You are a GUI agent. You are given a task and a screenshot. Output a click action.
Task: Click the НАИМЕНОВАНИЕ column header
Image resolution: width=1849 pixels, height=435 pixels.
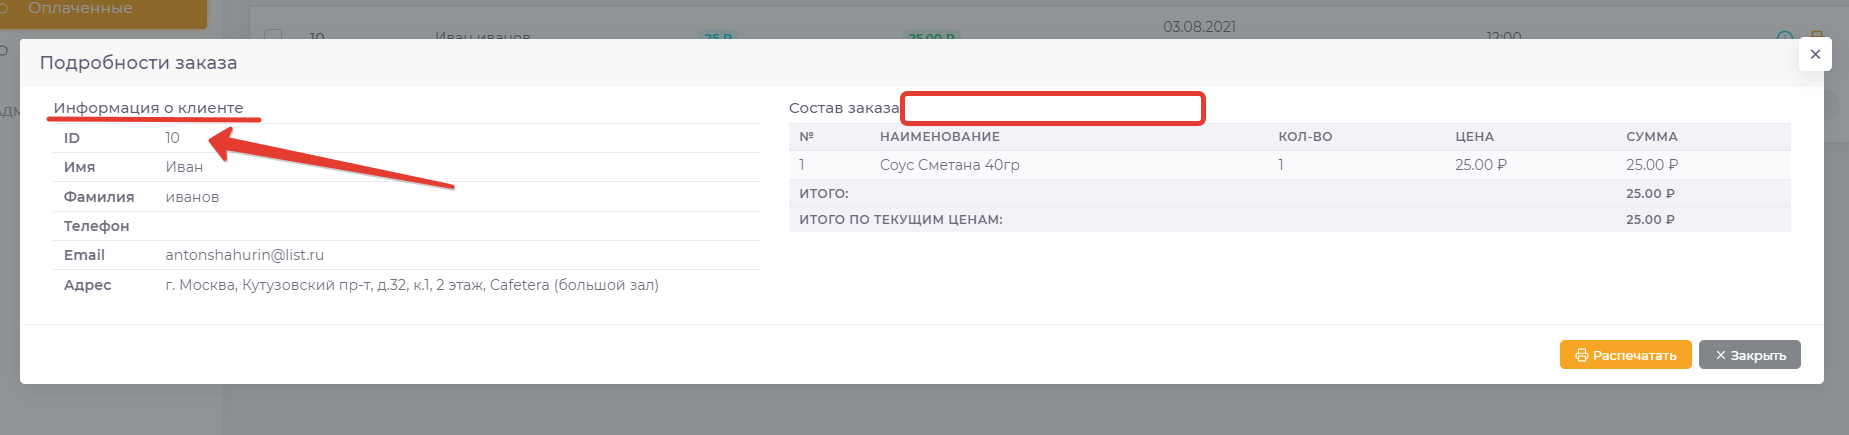coord(939,137)
